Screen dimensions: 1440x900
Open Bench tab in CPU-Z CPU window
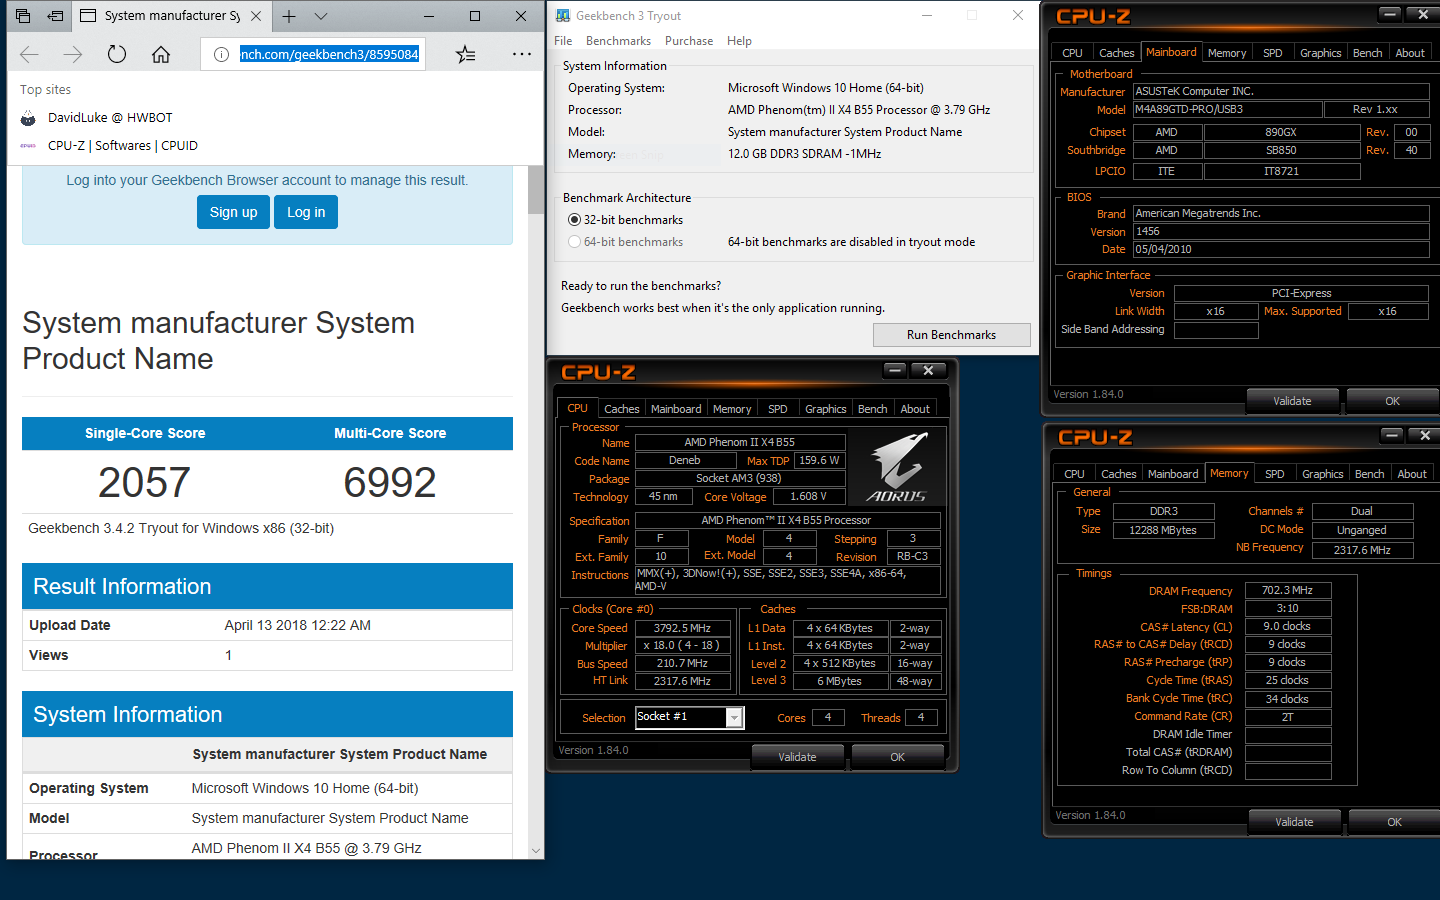[x=873, y=409]
